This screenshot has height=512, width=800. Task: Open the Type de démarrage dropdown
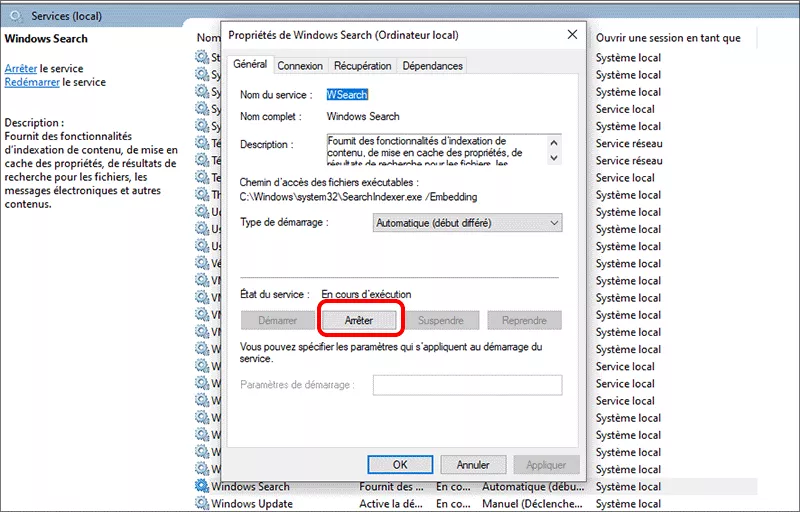466,223
